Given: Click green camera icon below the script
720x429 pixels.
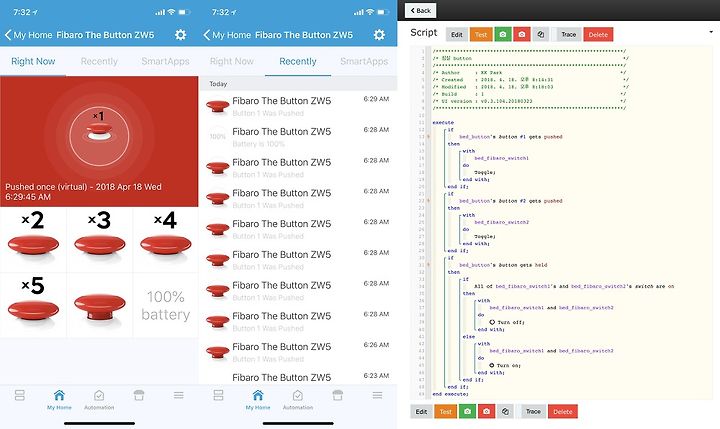Looking at the screenshot, I should pyautogui.click(x=467, y=412).
